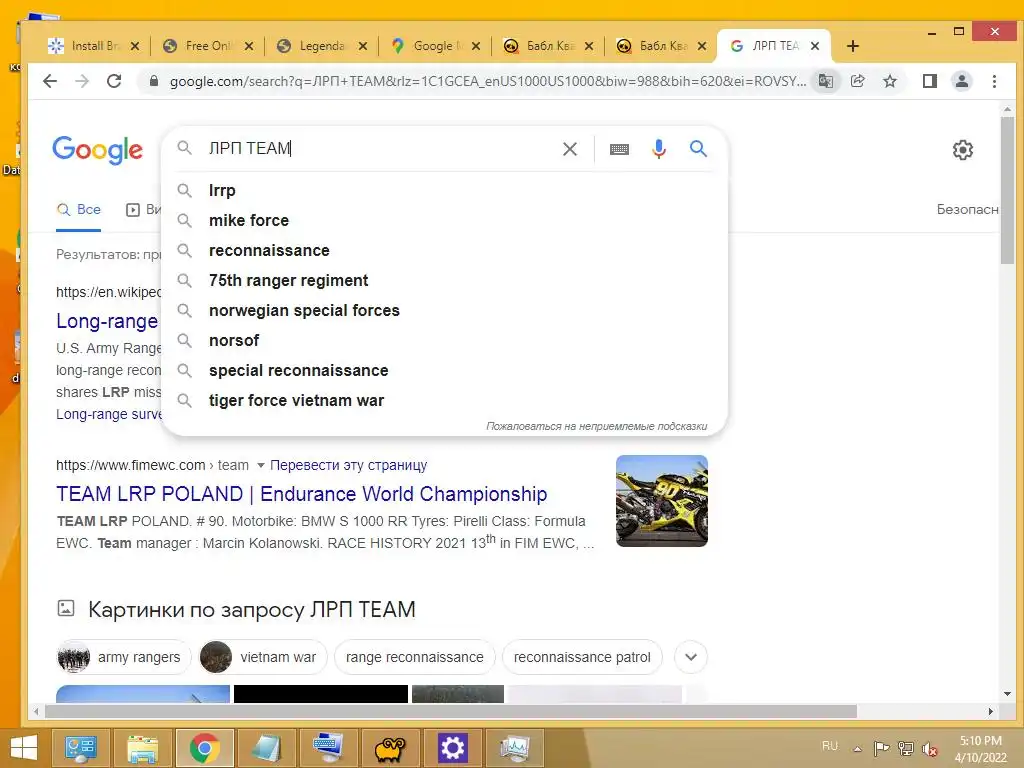Filter images by reconnaissance patrol chip
Viewport: 1024px width, 768px height.
pos(582,657)
